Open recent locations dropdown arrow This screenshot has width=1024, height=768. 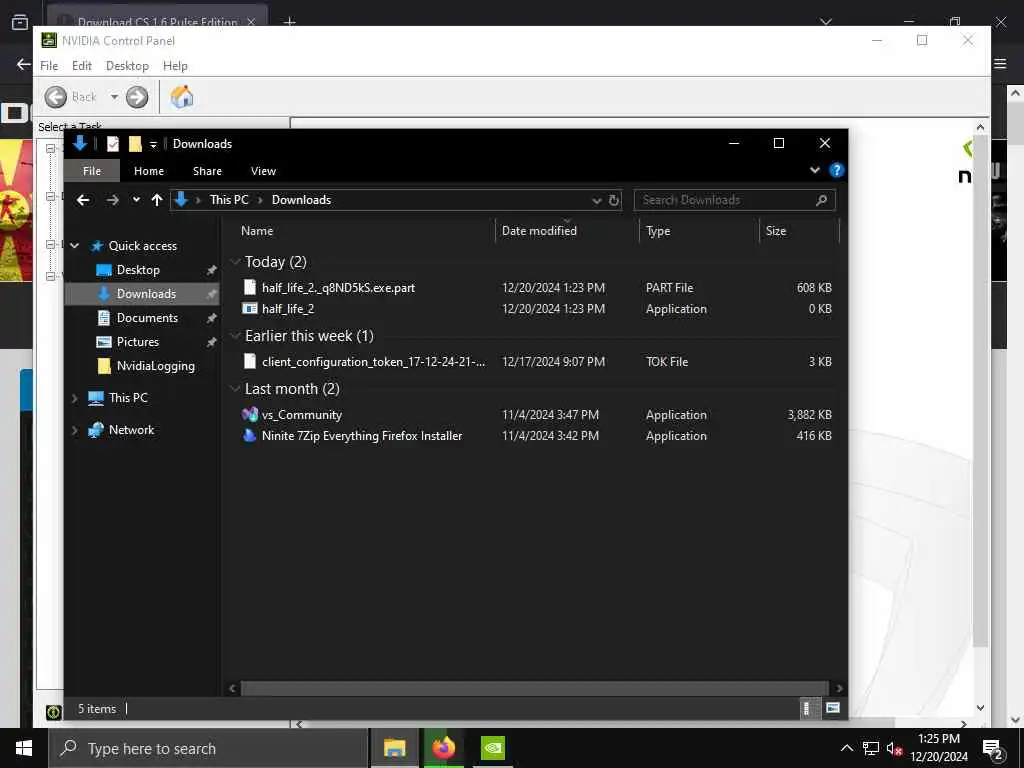(x=136, y=200)
